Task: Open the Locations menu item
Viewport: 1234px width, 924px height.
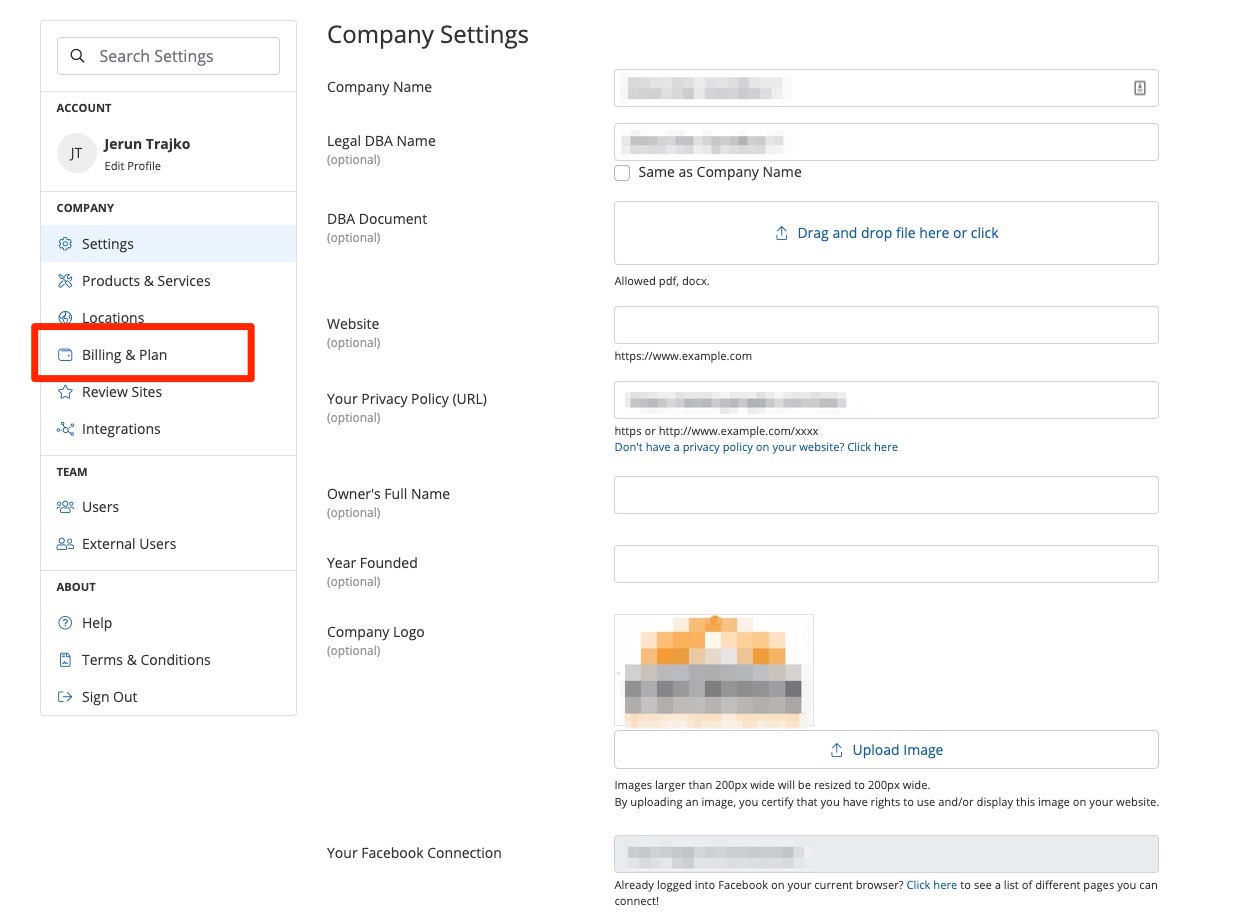Action: [112, 317]
